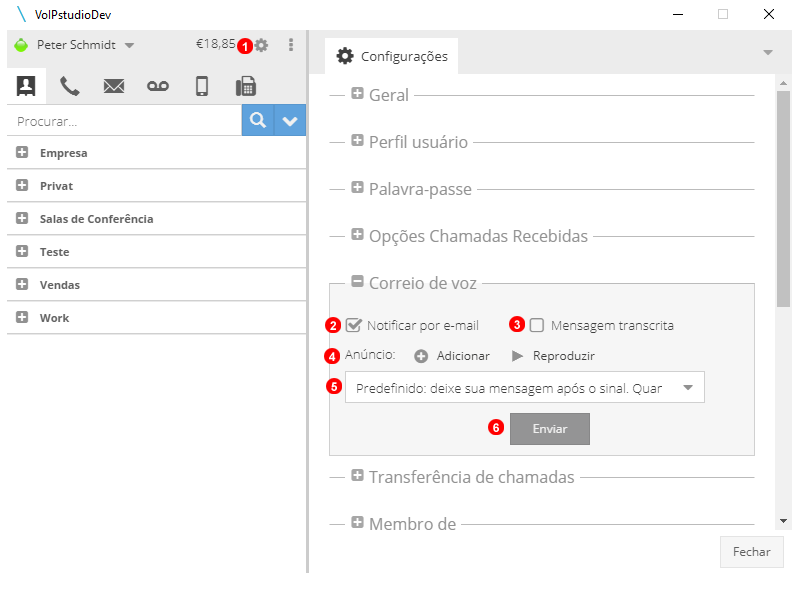Enable Mensagem transcrita checkbox

[x=536, y=325]
